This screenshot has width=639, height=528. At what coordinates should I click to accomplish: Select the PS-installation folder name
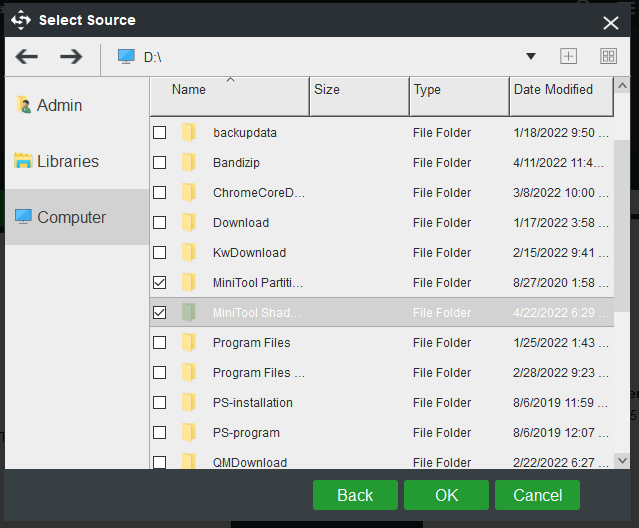point(253,403)
